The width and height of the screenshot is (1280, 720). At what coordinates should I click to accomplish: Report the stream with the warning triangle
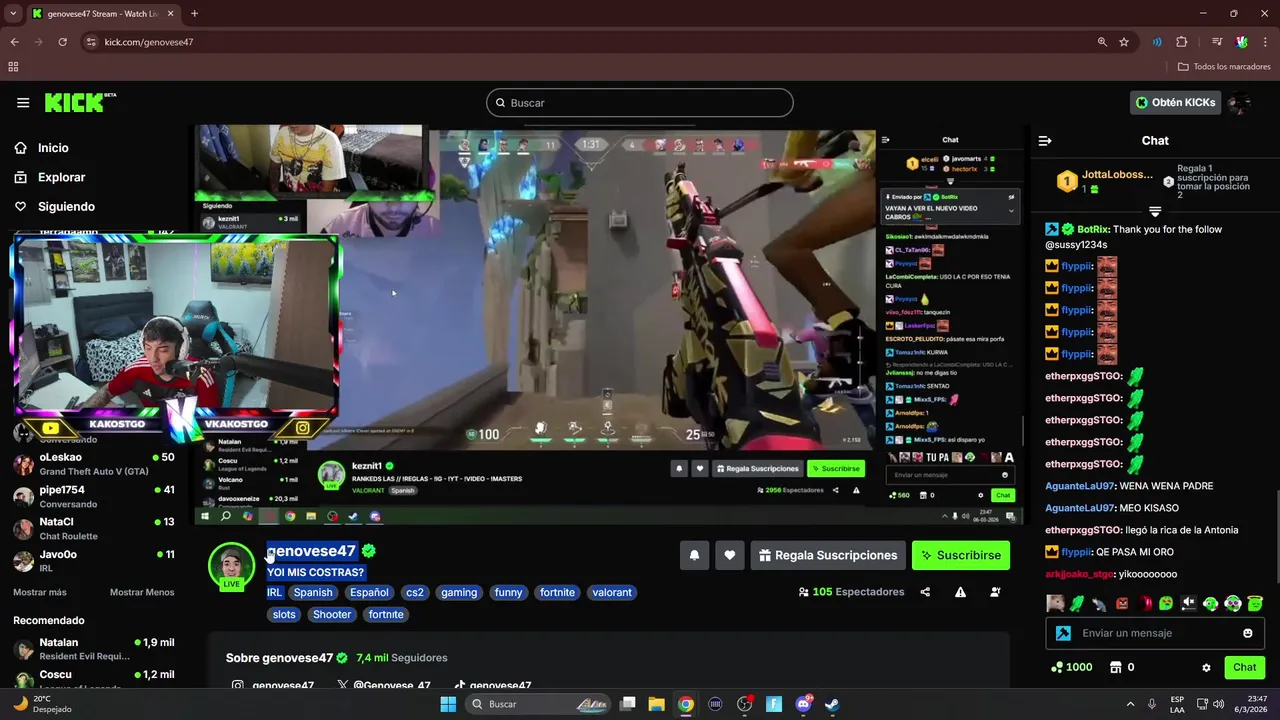[x=960, y=592]
